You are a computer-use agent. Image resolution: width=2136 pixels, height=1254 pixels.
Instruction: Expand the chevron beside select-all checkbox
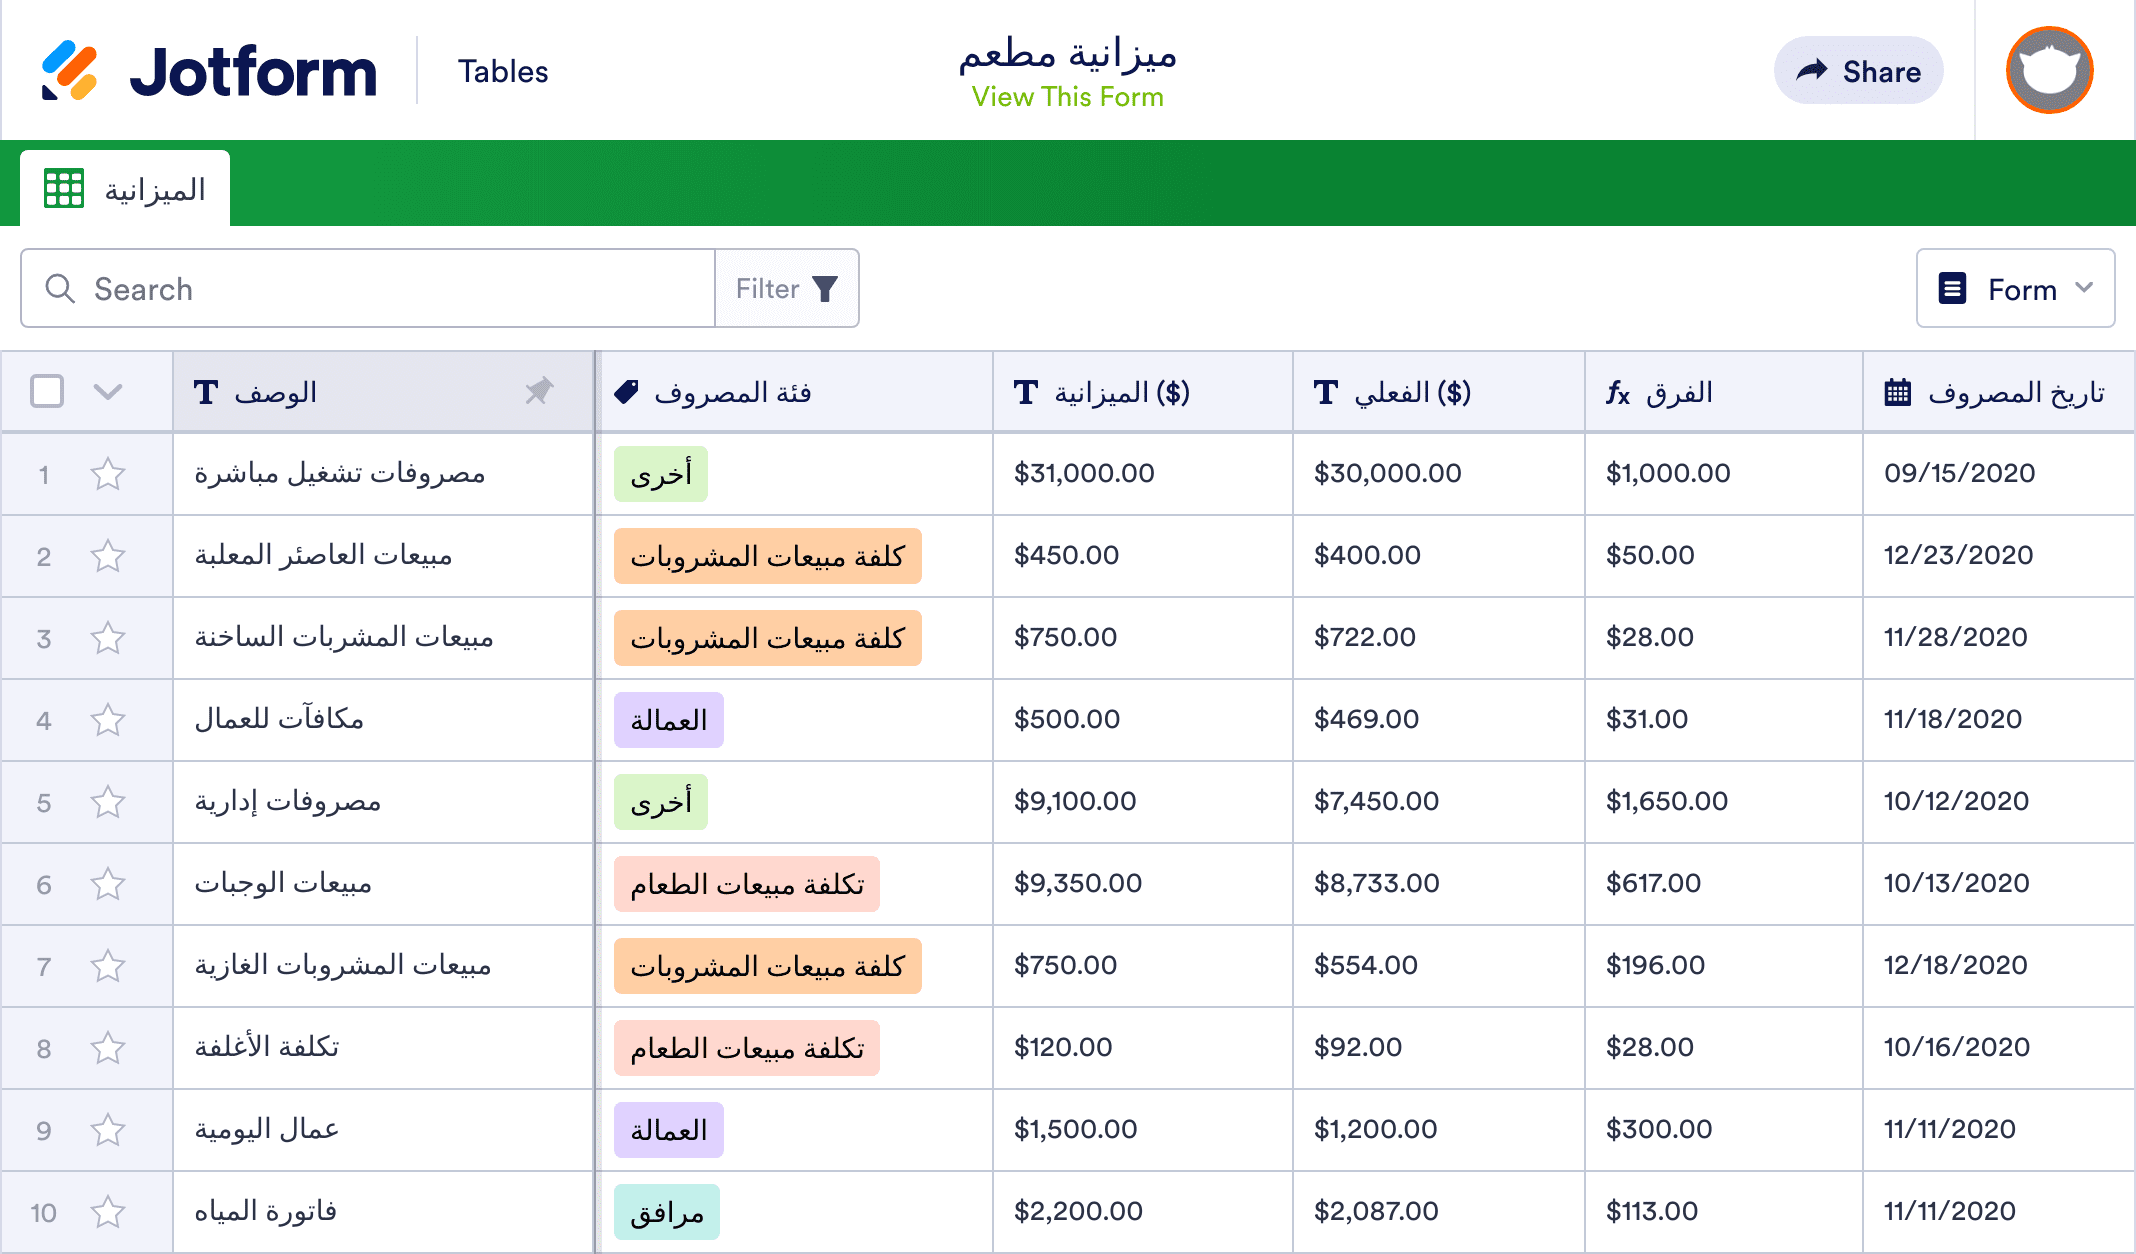click(108, 391)
